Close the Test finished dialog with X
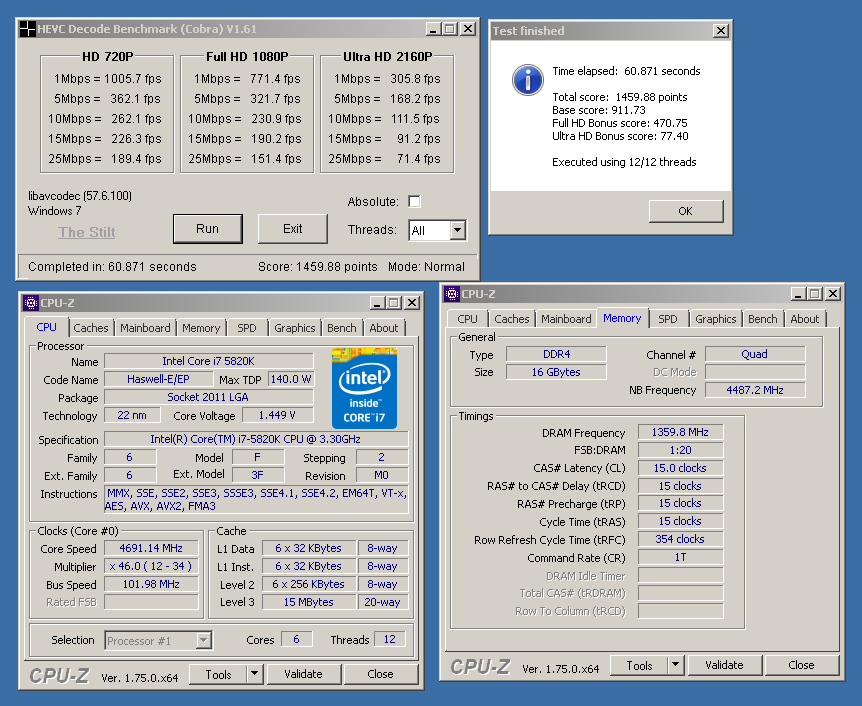 (x=720, y=31)
